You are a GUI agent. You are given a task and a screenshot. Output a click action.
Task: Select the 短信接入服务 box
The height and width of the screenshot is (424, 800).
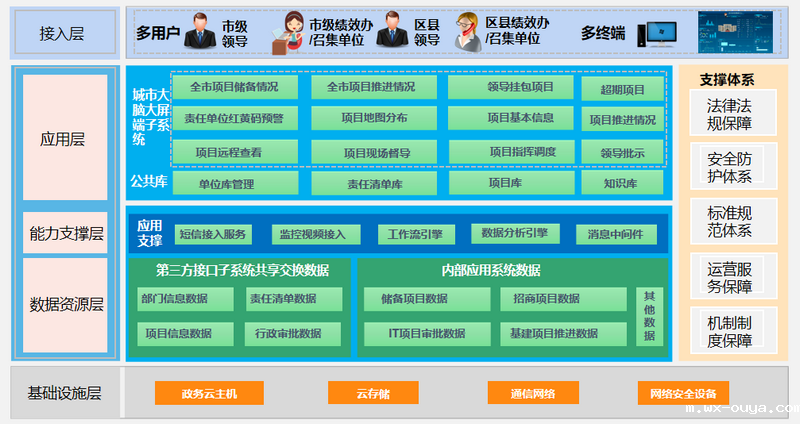(212, 235)
